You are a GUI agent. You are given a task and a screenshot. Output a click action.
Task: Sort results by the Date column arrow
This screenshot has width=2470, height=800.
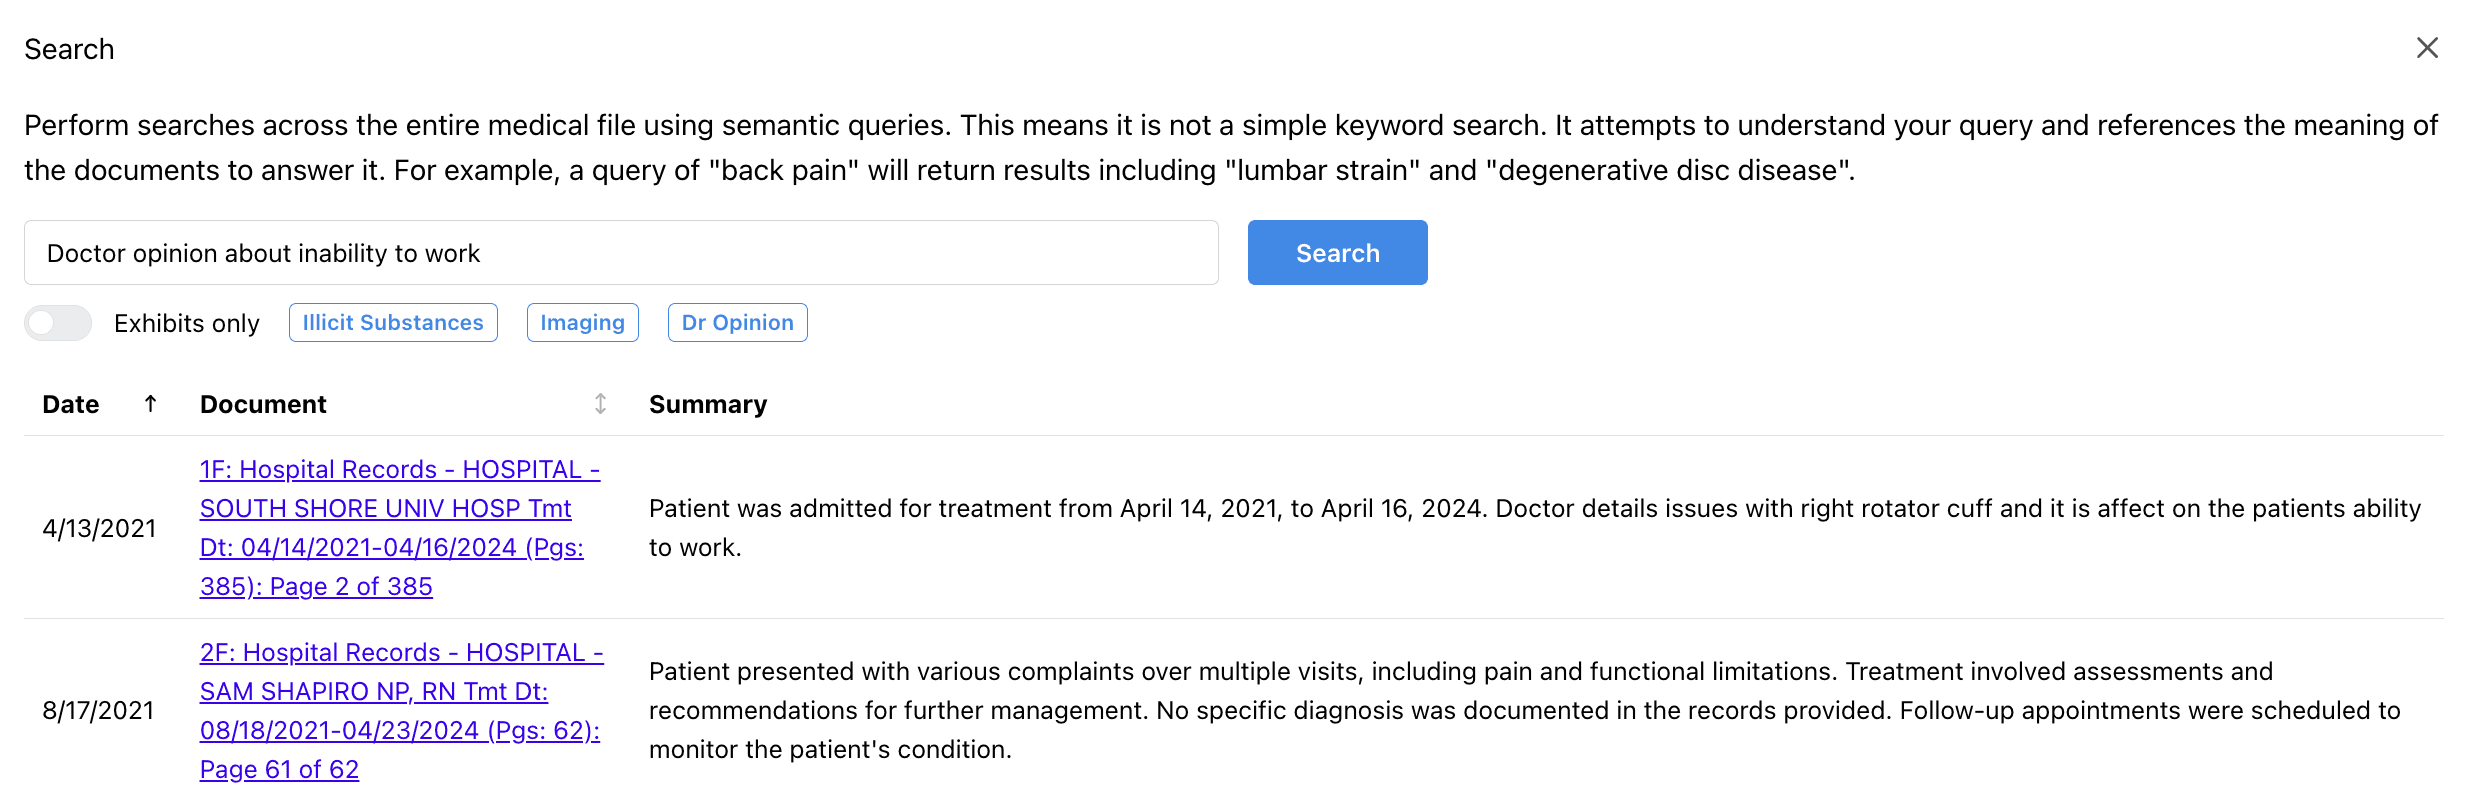pos(150,404)
